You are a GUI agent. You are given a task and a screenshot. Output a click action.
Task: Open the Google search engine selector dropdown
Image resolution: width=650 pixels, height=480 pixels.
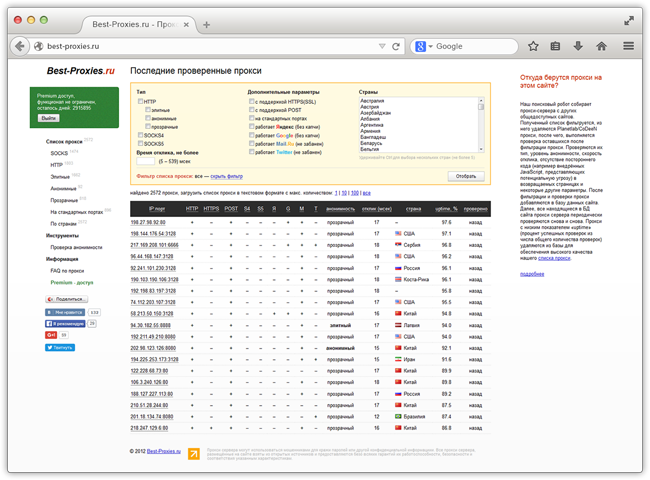(430, 46)
